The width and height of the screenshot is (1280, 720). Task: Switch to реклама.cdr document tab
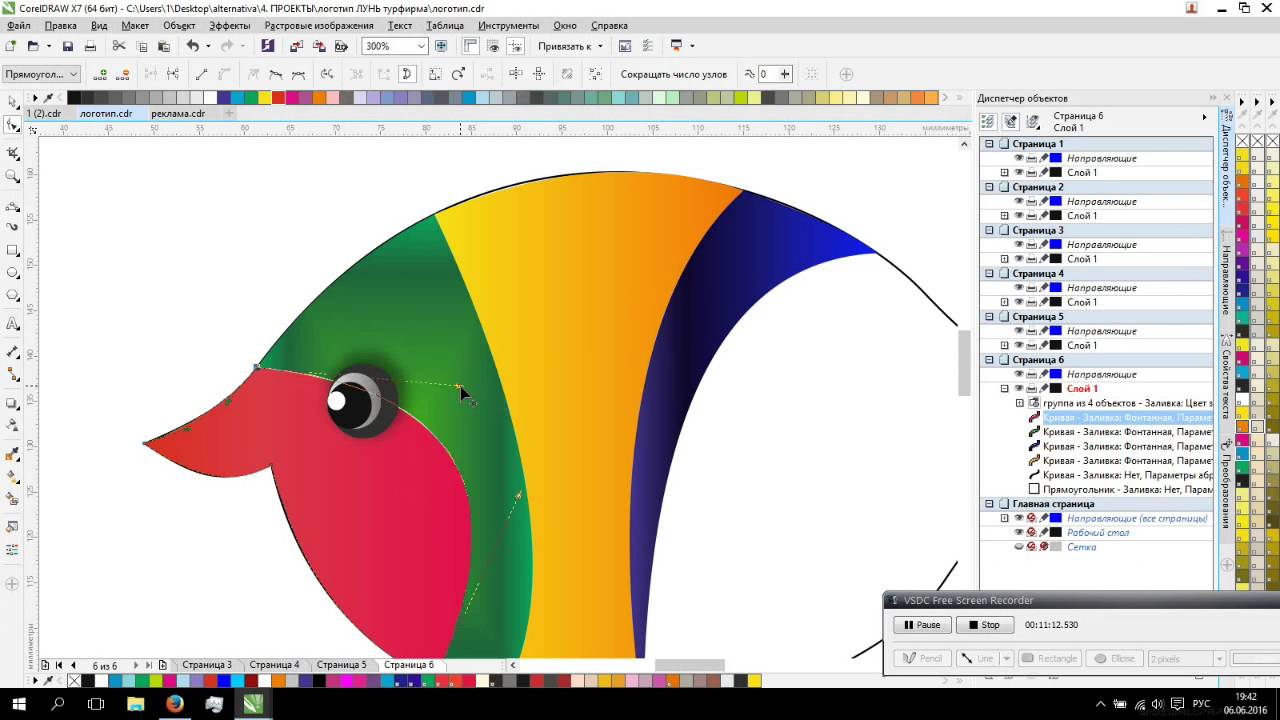(x=178, y=113)
